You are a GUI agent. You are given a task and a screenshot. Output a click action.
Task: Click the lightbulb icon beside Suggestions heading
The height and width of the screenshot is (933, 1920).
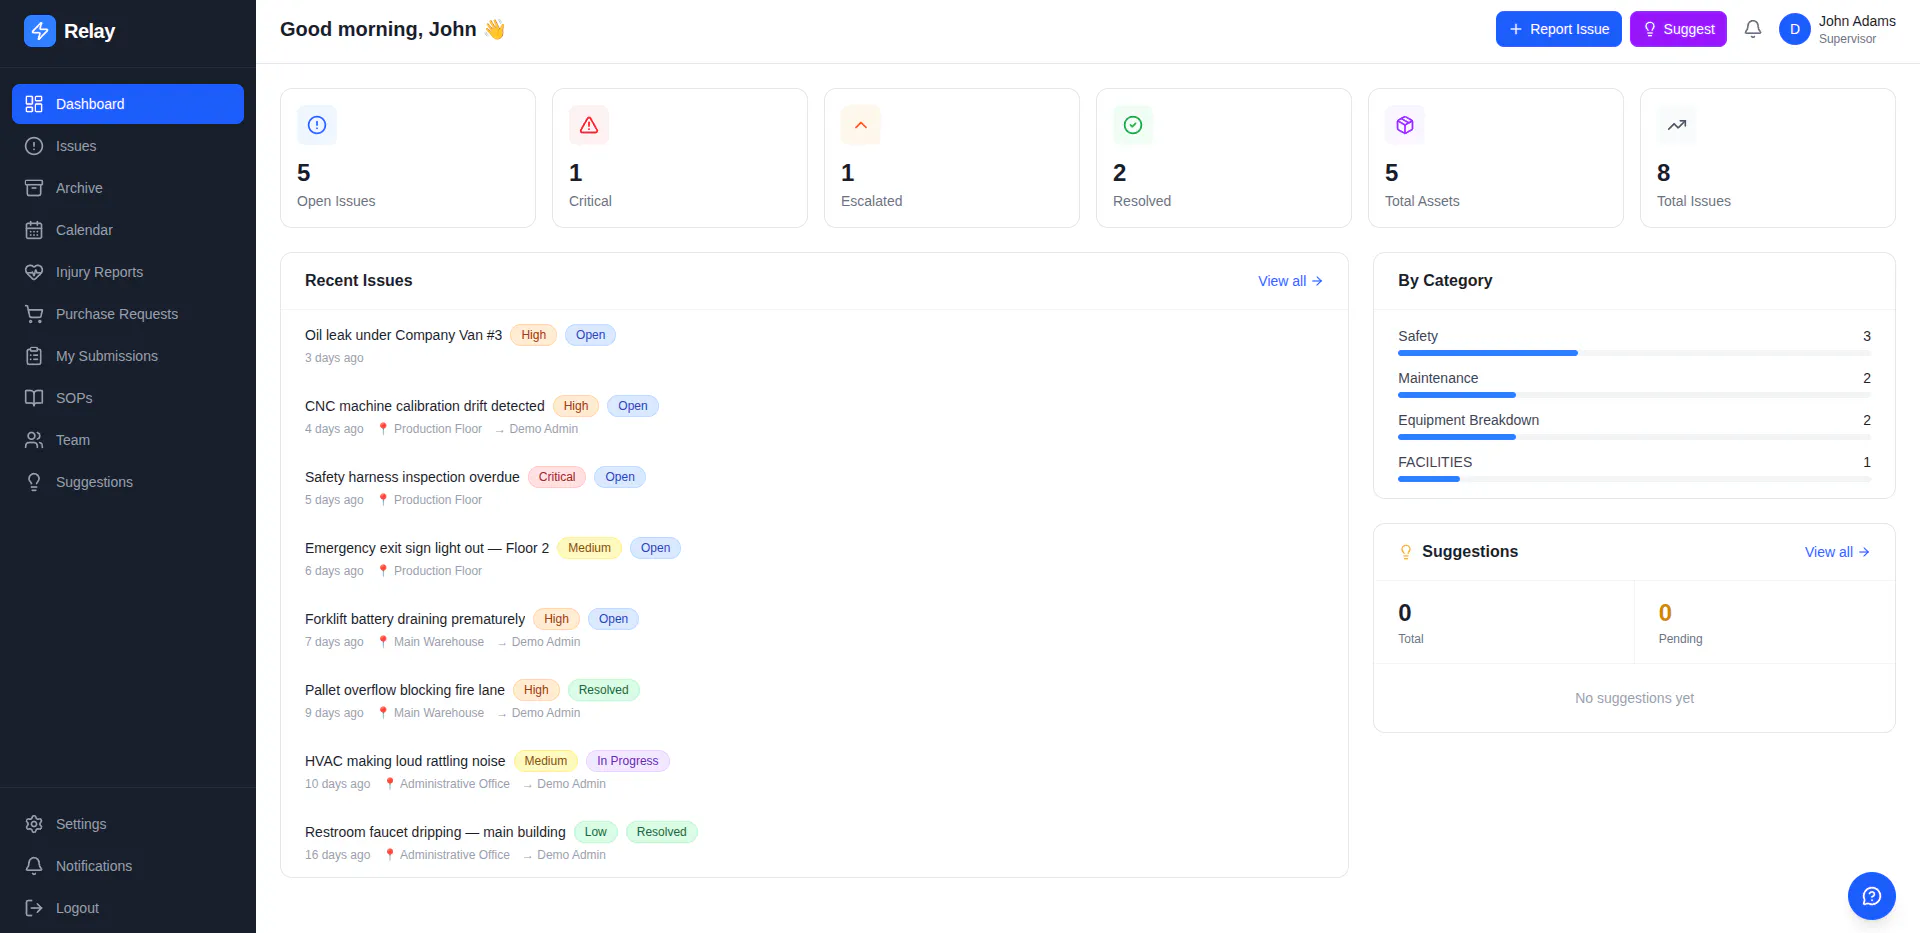(1406, 552)
